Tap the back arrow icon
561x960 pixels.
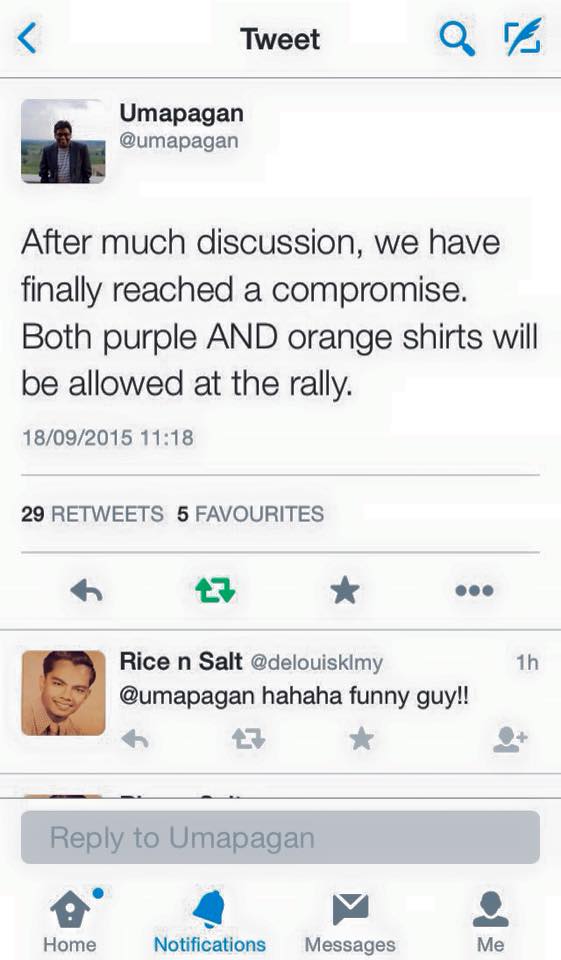[x=28, y=39]
